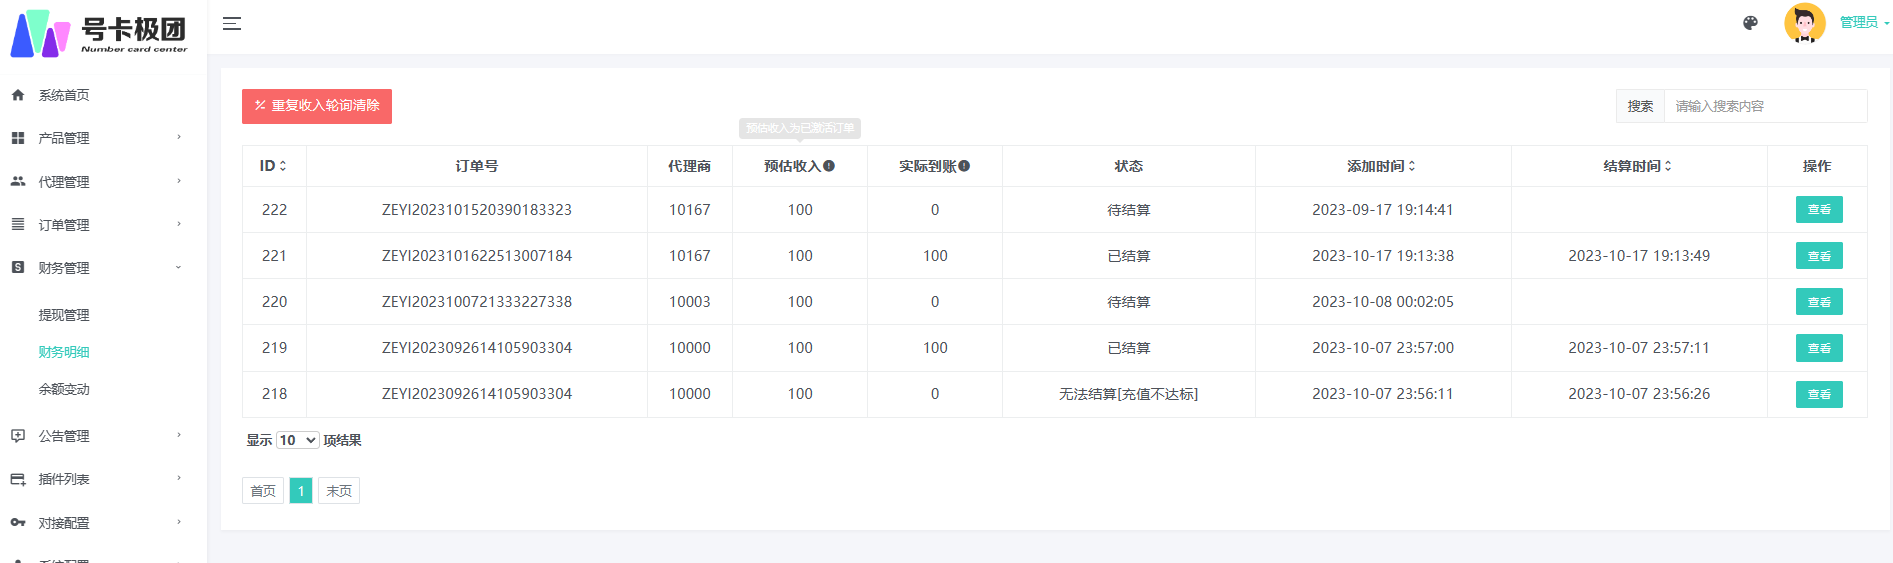This screenshot has height=563, width=1893.
Task: Click the card icon beside 插件列表
Action: (x=18, y=479)
